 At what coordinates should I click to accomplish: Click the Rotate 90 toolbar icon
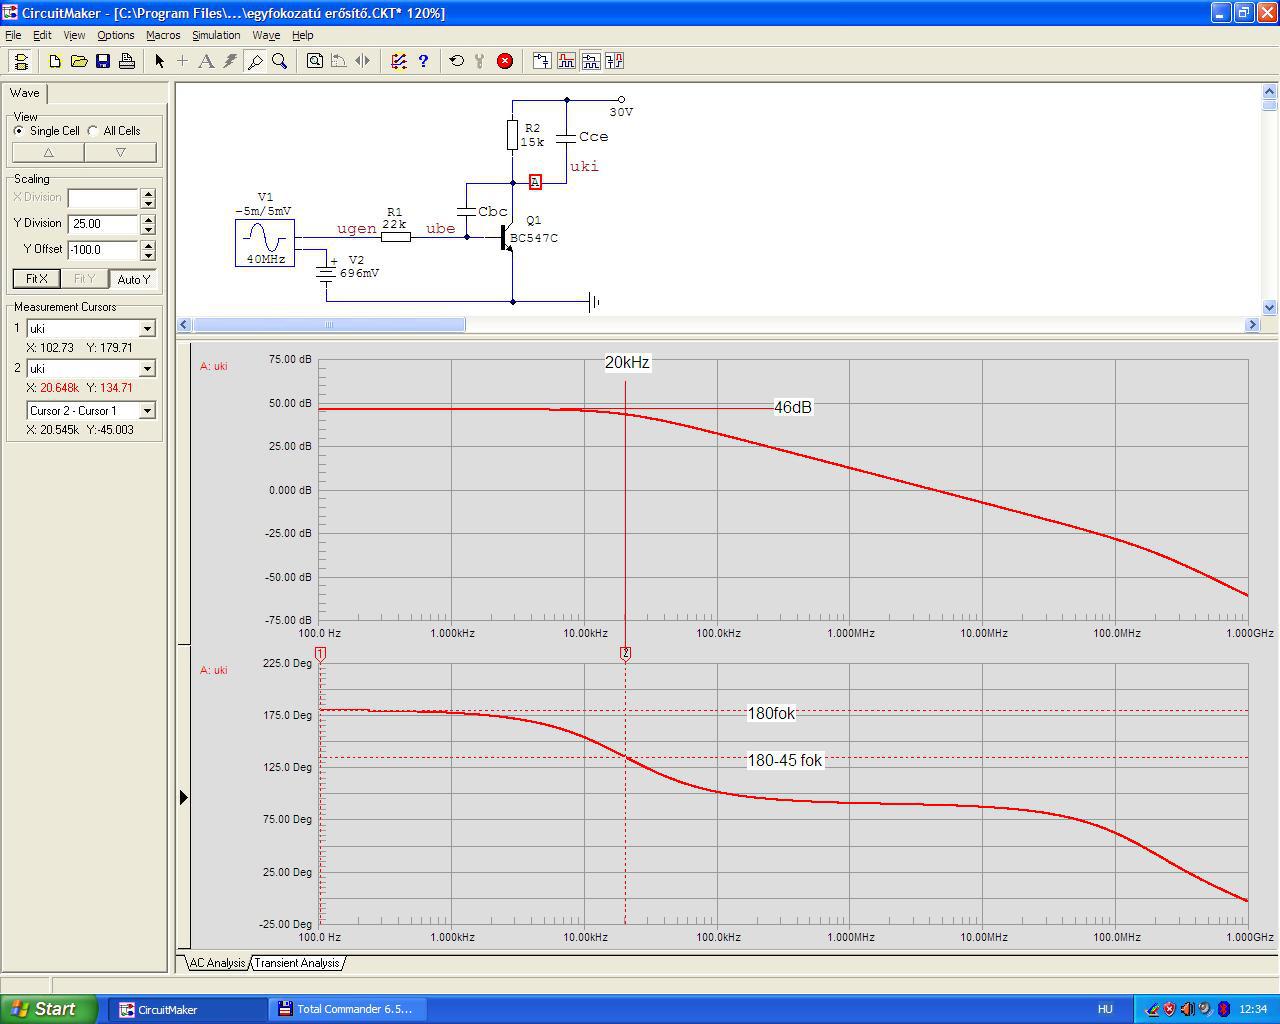coord(339,61)
